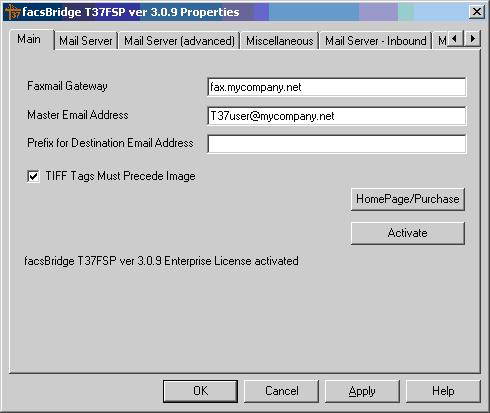The image size is (490, 413).
Task: Click the facsBridge T37FSP Properties title text
Action: (131, 12)
